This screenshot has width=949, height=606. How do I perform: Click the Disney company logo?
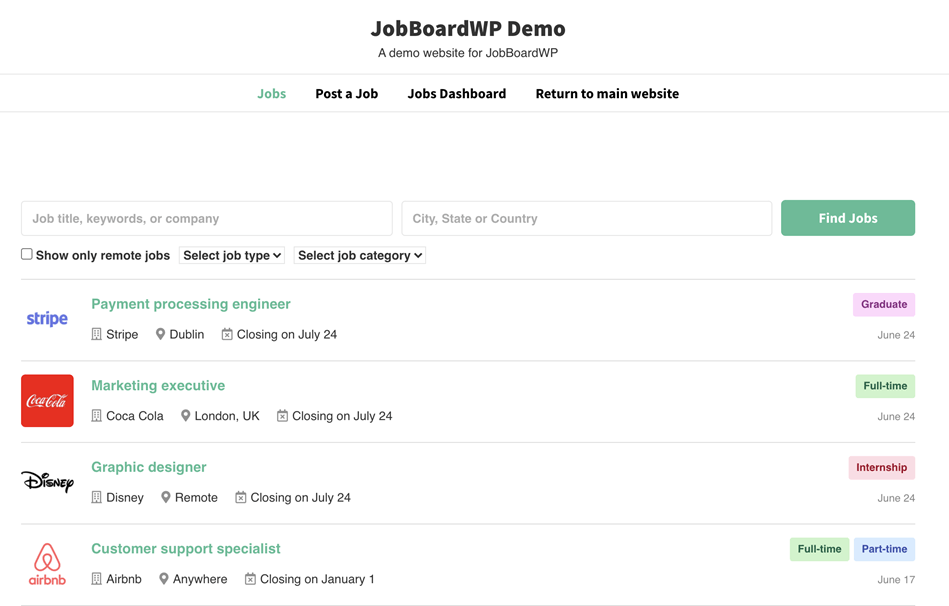coord(47,482)
